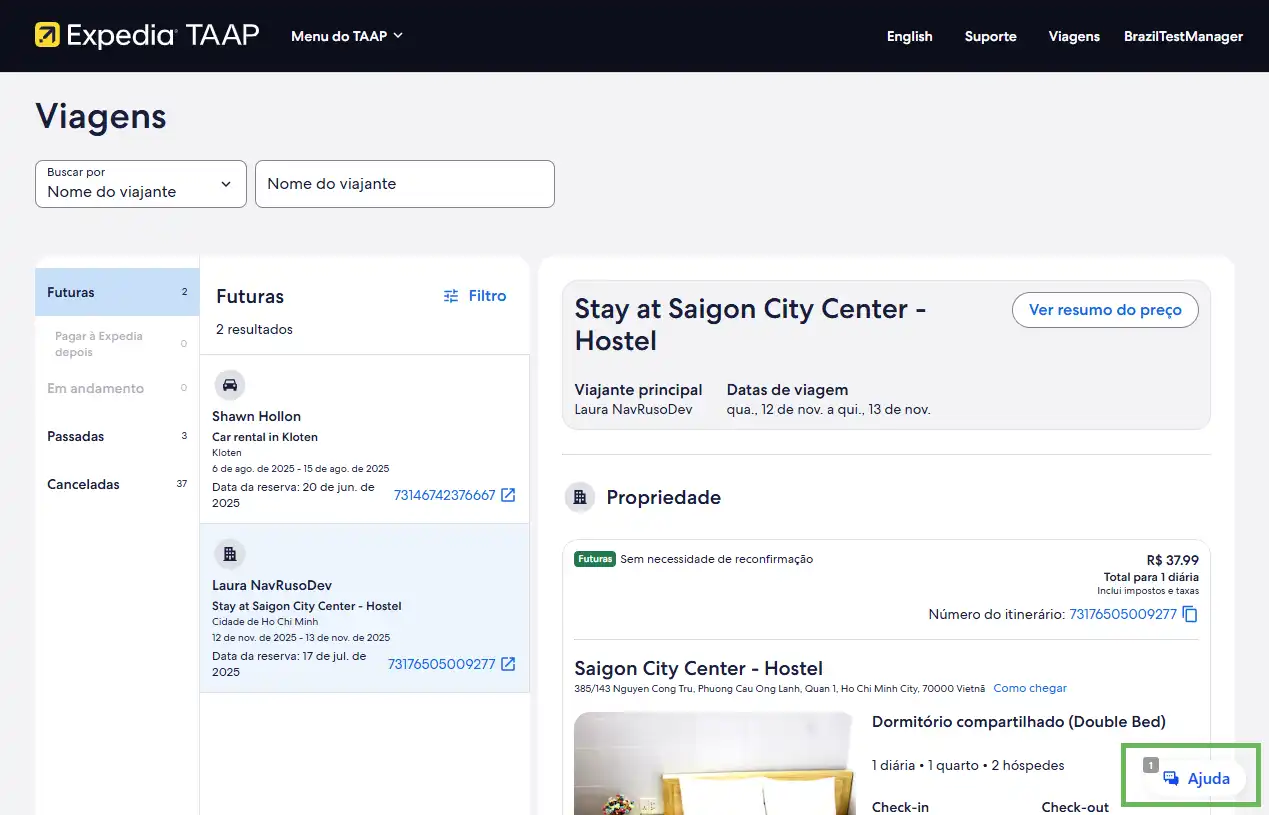Click the filter sliders icon
Screen dimensions: 1269x815
click(x=451, y=296)
